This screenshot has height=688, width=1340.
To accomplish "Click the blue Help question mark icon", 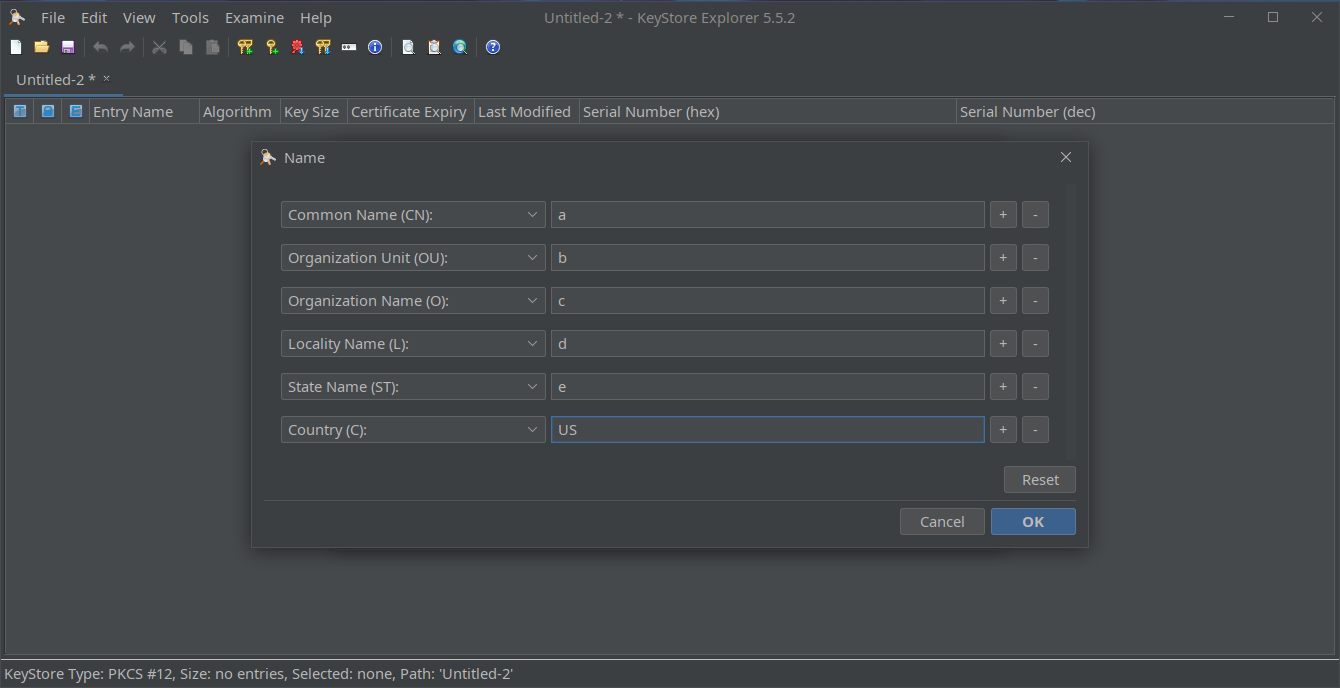I will (493, 47).
